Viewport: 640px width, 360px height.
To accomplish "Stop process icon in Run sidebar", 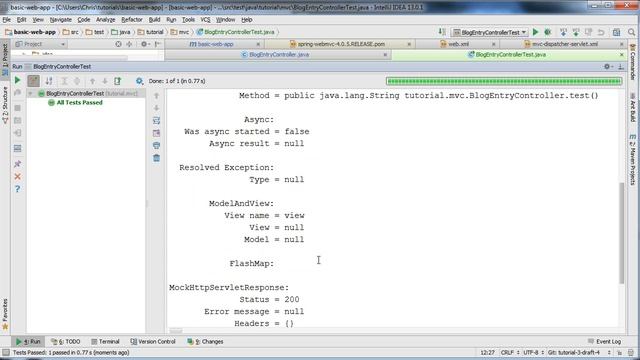I will tap(18, 108).
